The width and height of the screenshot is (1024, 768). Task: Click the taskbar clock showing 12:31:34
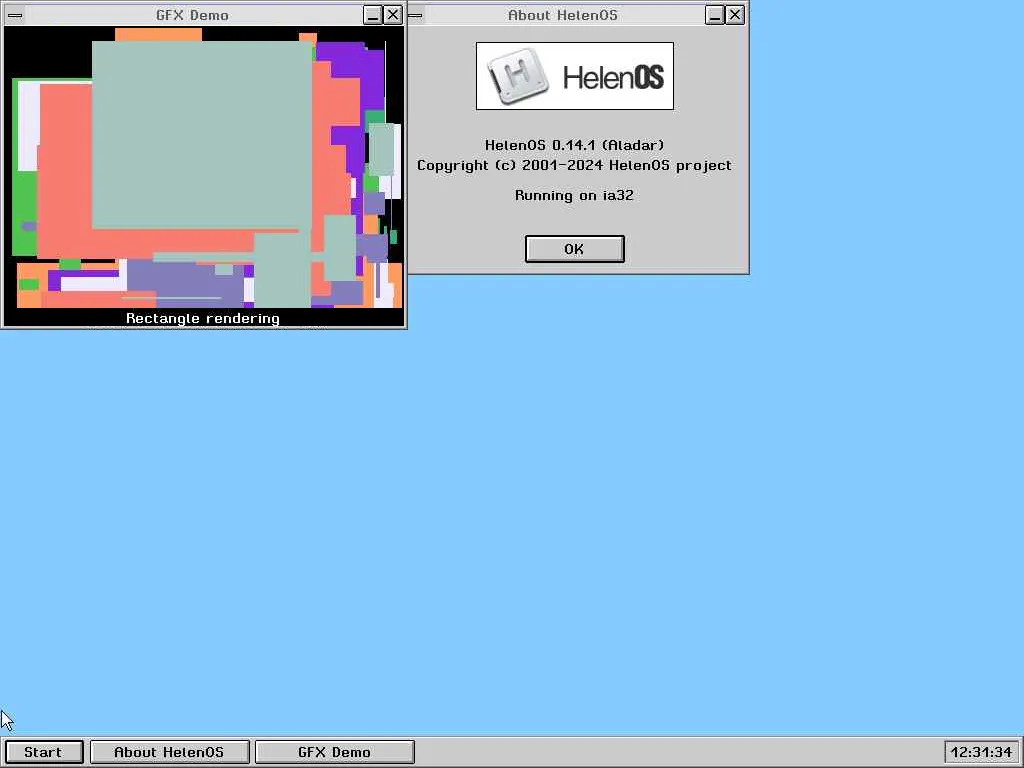pos(982,752)
